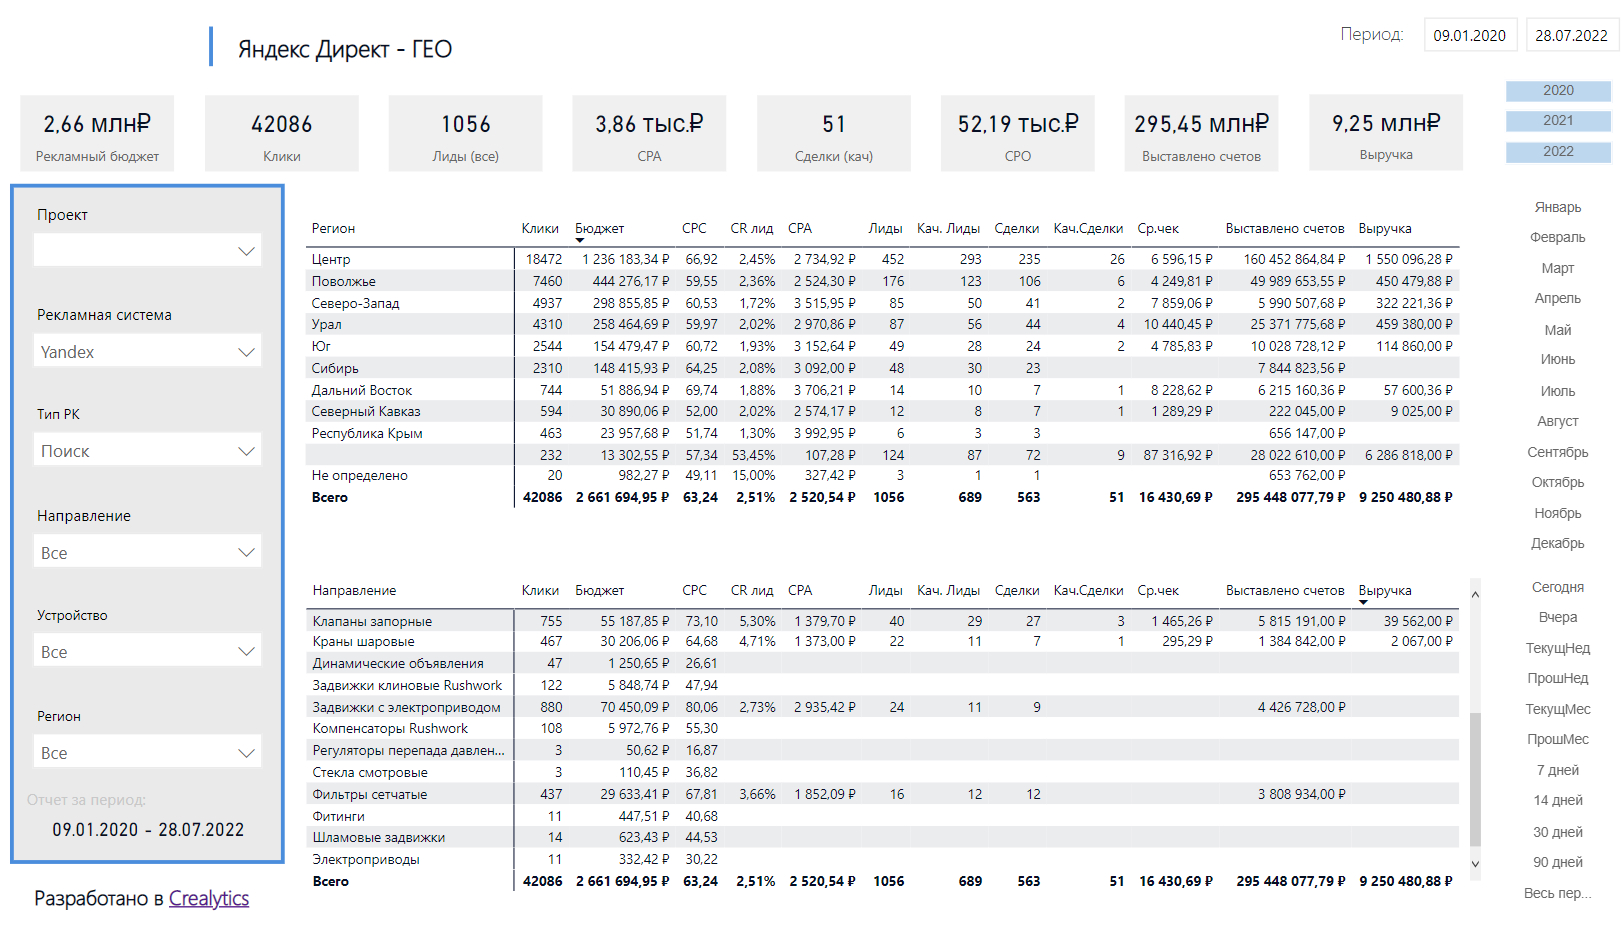The image size is (1623, 933).
Task: Click sort arrow under Бюджет column header
Action: 580,241
